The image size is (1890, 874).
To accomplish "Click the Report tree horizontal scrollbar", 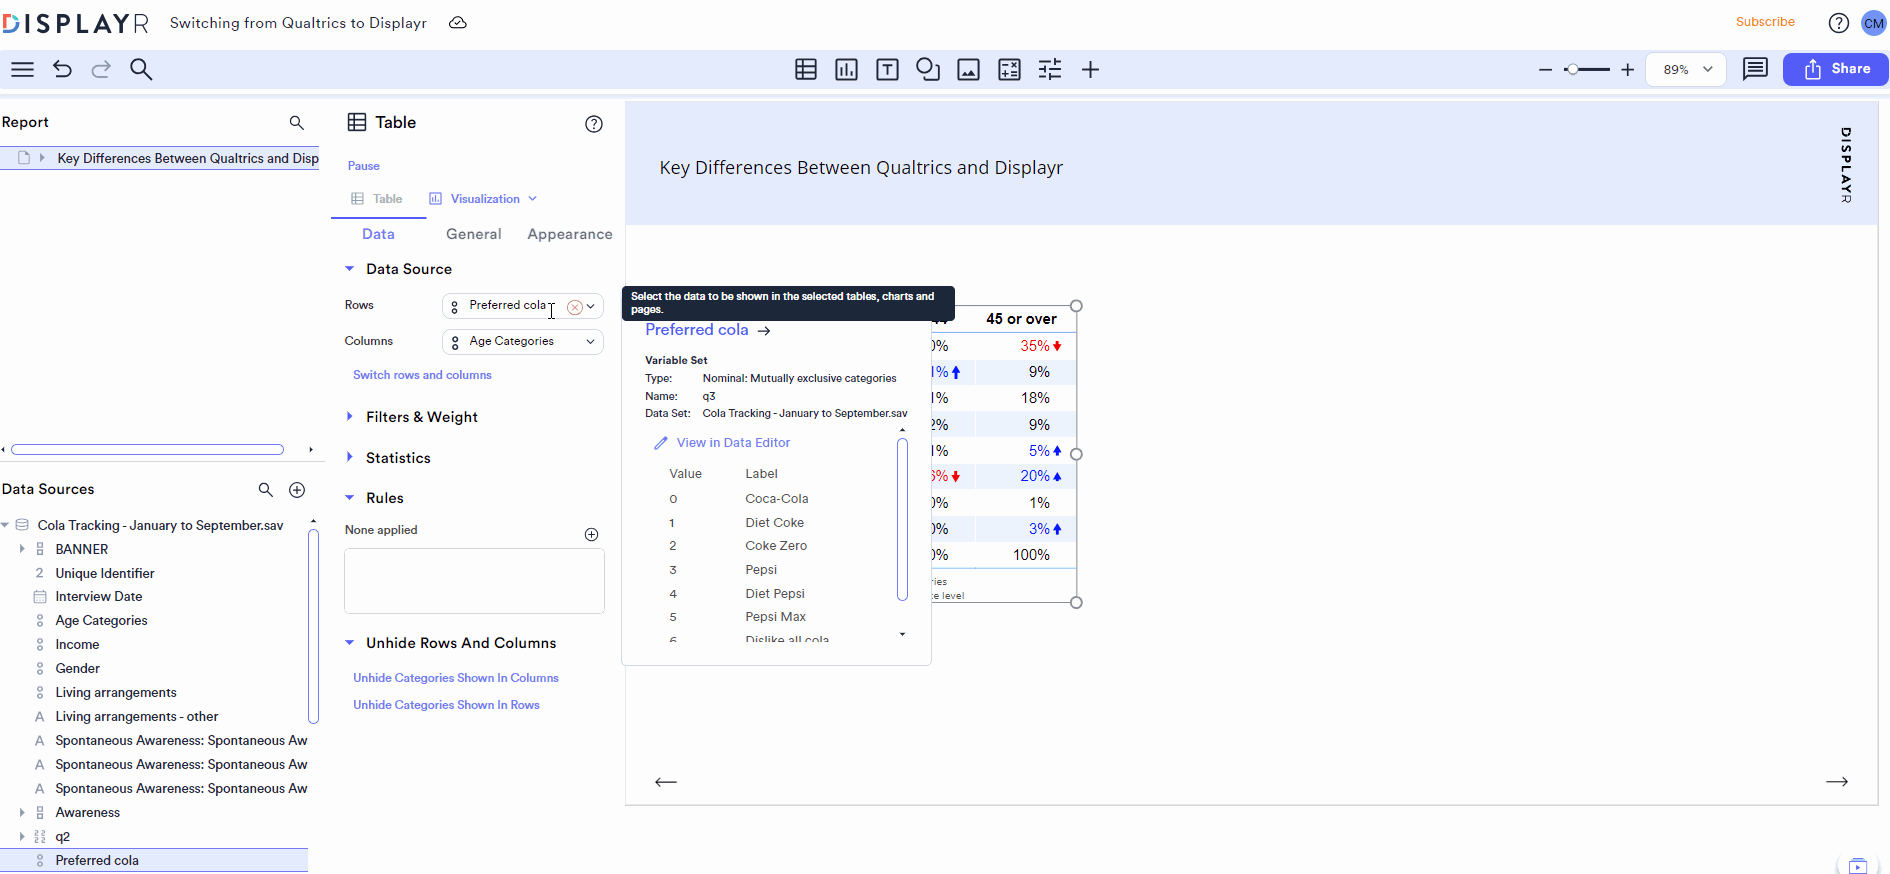I will pyautogui.click(x=148, y=450).
